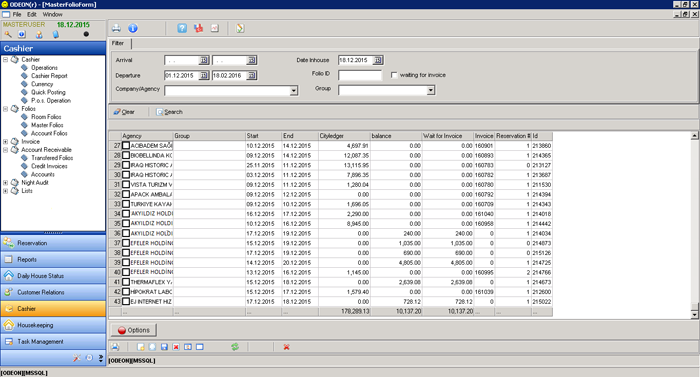Click the Search button
The height and width of the screenshot is (377, 700).
(x=169, y=112)
